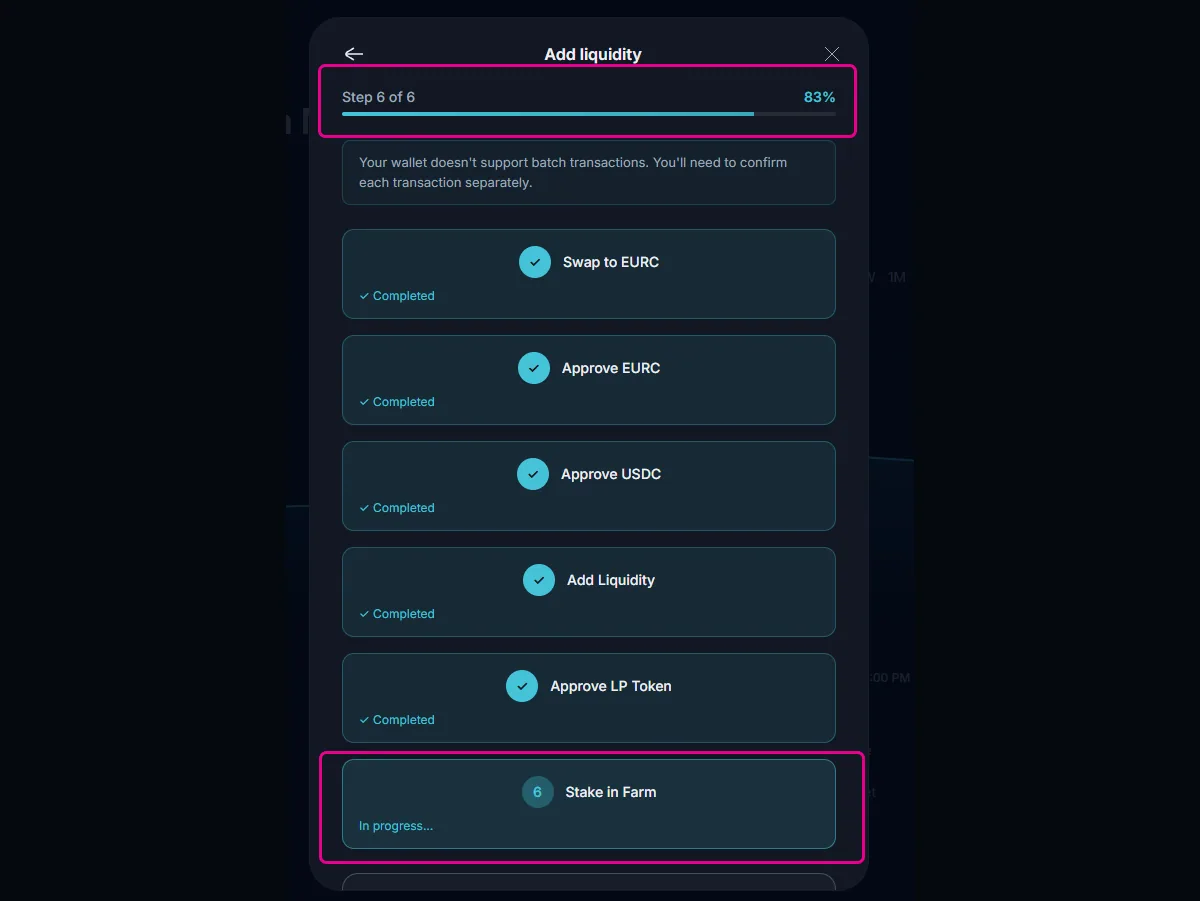Click the Step 6 of 6 label

pos(378,97)
